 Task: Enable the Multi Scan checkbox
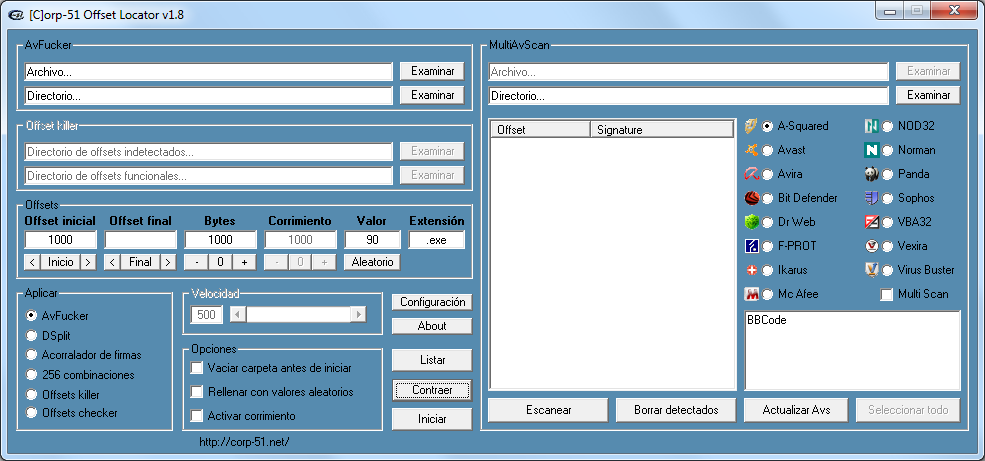886,294
